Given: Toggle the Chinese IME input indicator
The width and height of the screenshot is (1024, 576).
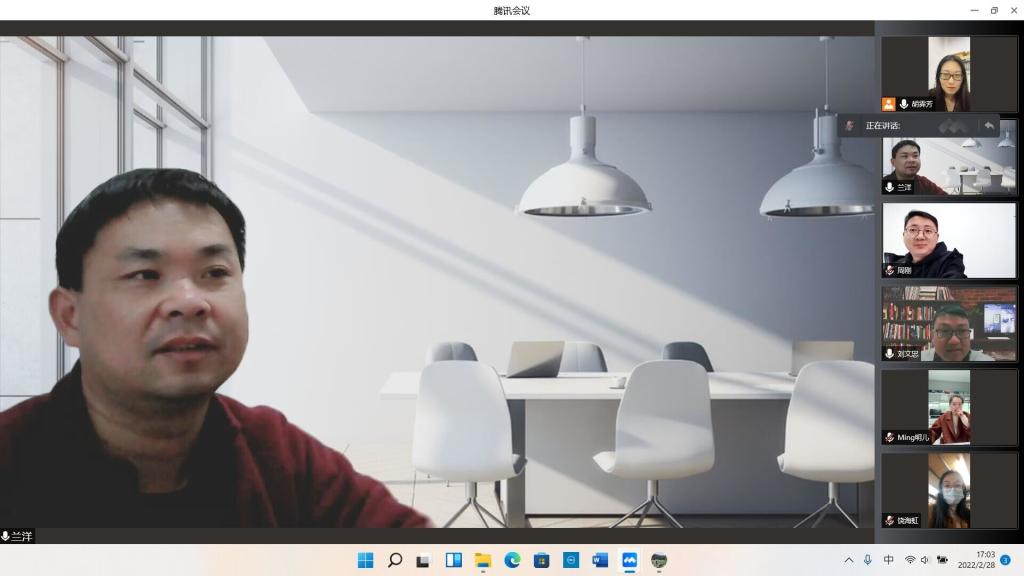Looking at the screenshot, I should coord(889,560).
